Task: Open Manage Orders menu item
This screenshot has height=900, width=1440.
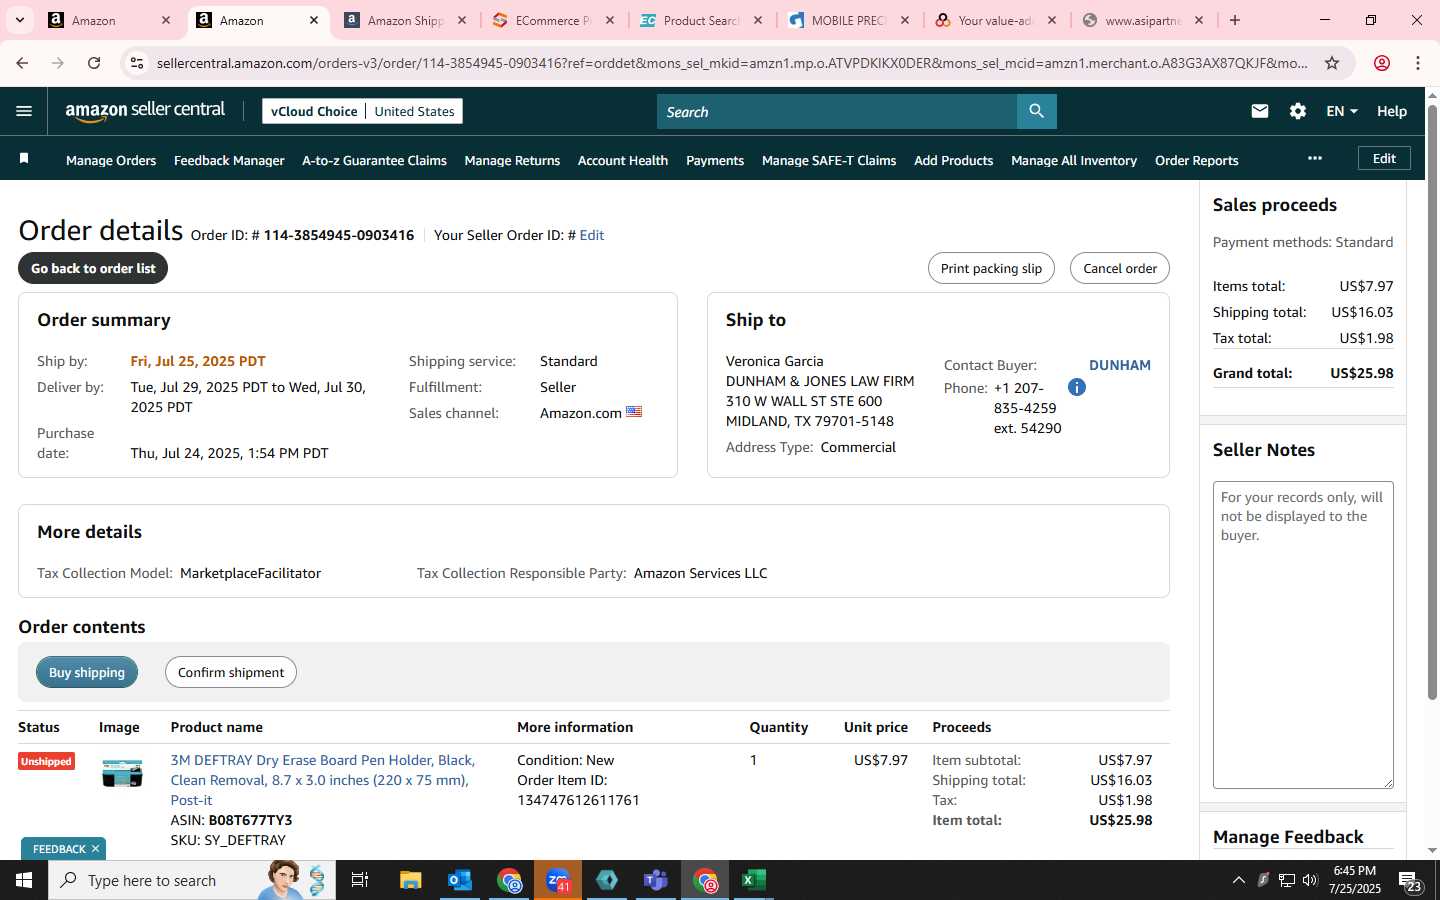Action: click(x=111, y=160)
